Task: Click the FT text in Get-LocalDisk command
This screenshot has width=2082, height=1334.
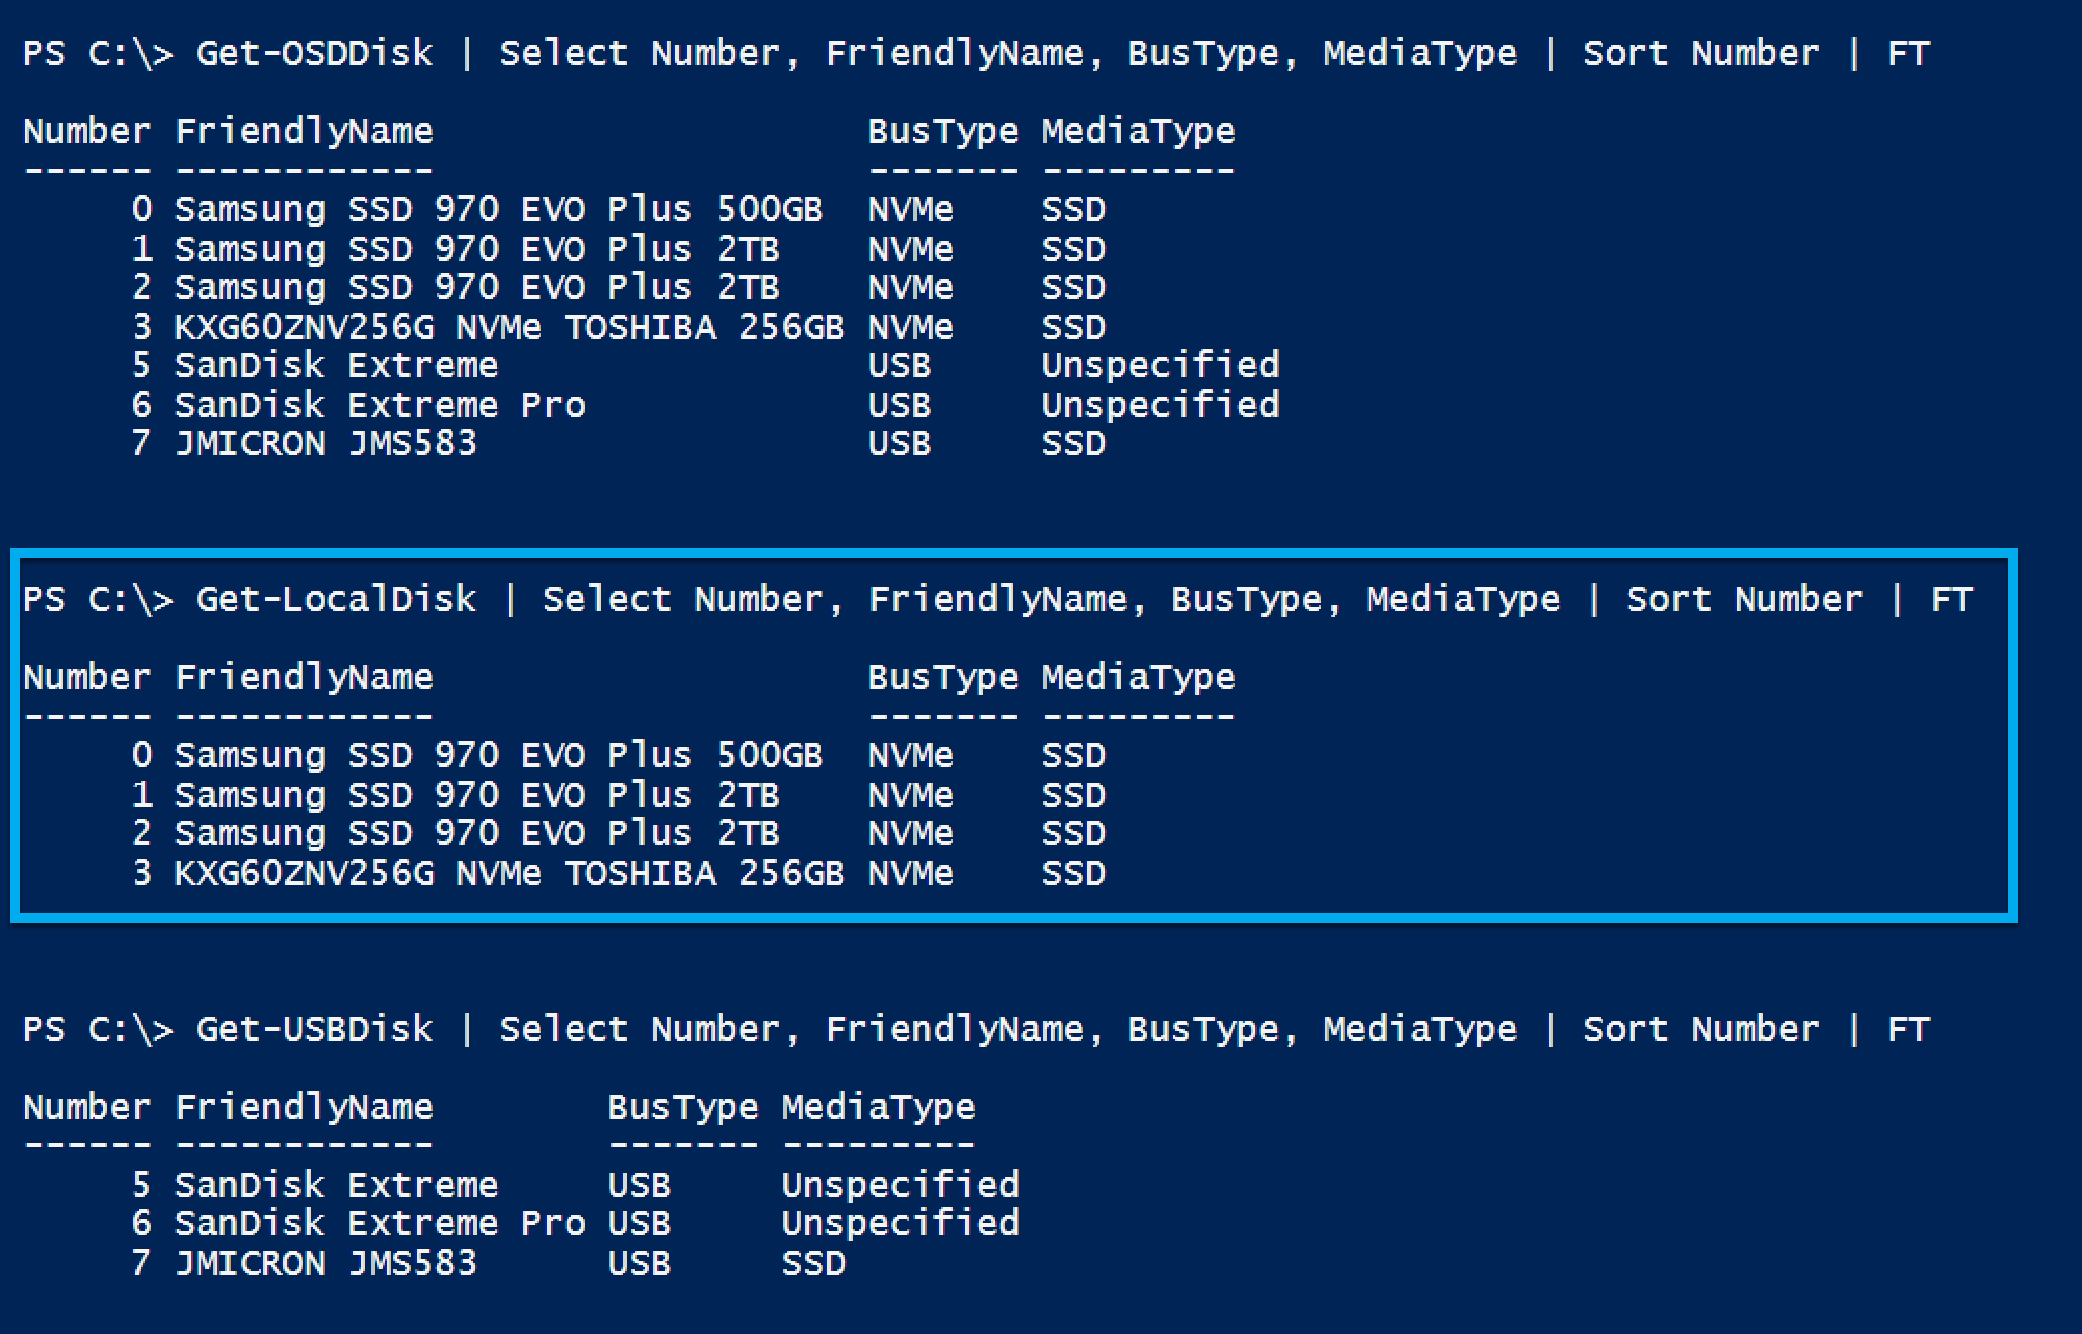Action: (1951, 599)
